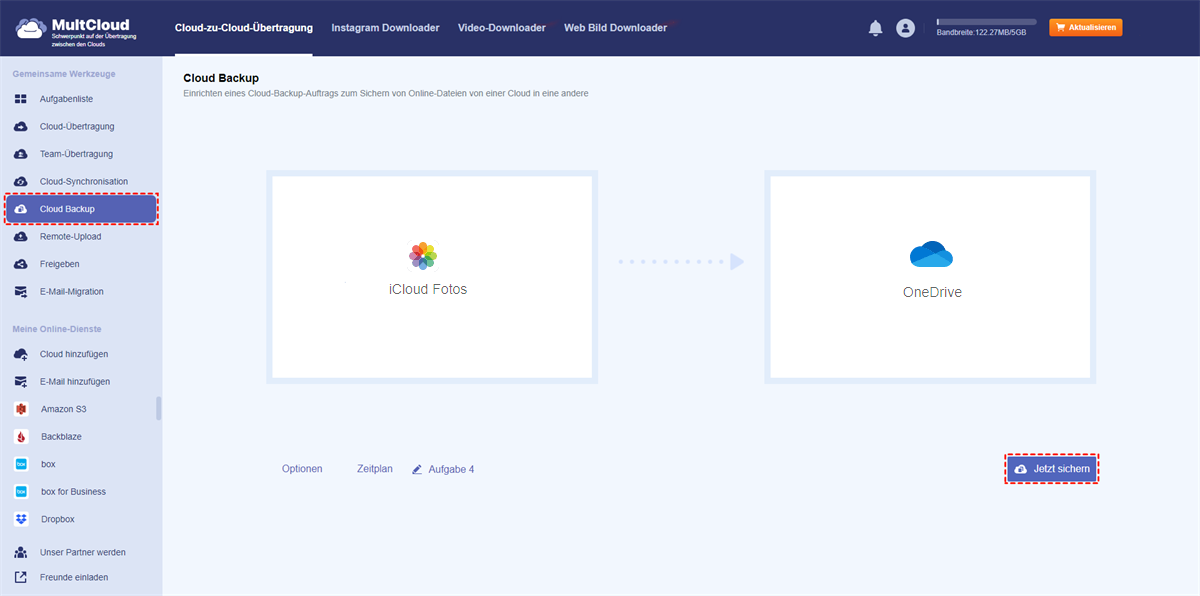Open Optionen settings
The height and width of the screenshot is (596, 1200).
(x=302, y=469)
